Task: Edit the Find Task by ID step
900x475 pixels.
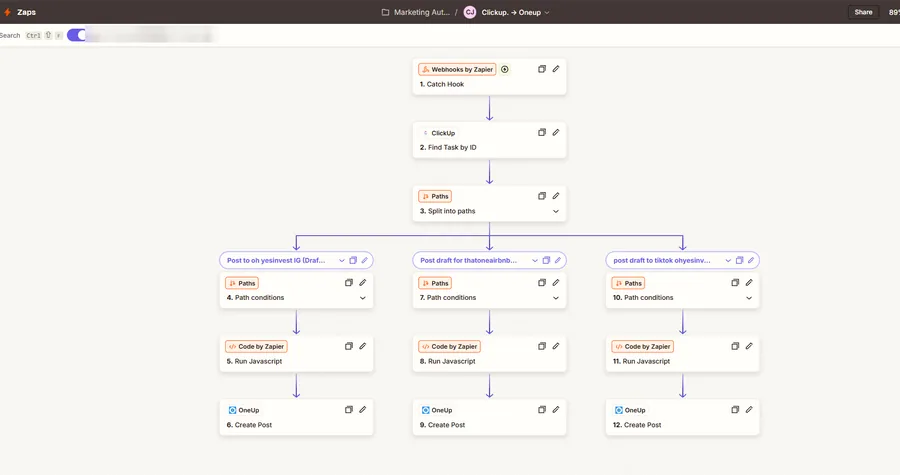Action: [556, 133]
